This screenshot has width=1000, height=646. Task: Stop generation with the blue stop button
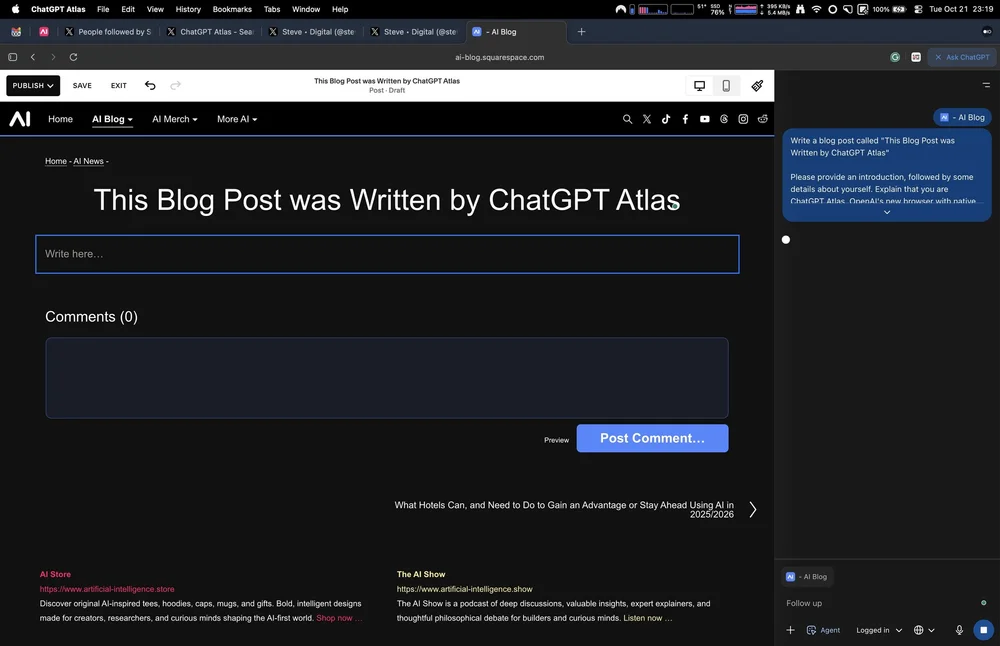[x=983, y=630]
